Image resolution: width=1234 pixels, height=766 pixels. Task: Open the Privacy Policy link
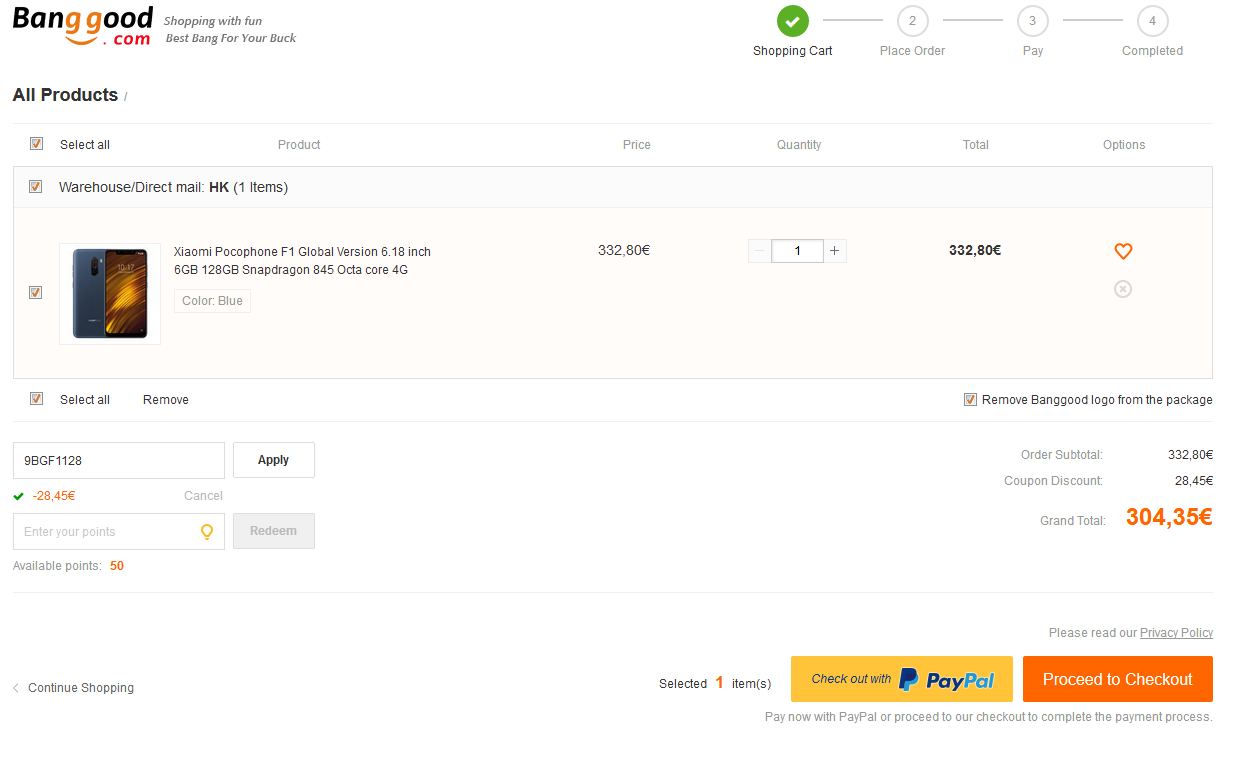[x=1176, y=633]
